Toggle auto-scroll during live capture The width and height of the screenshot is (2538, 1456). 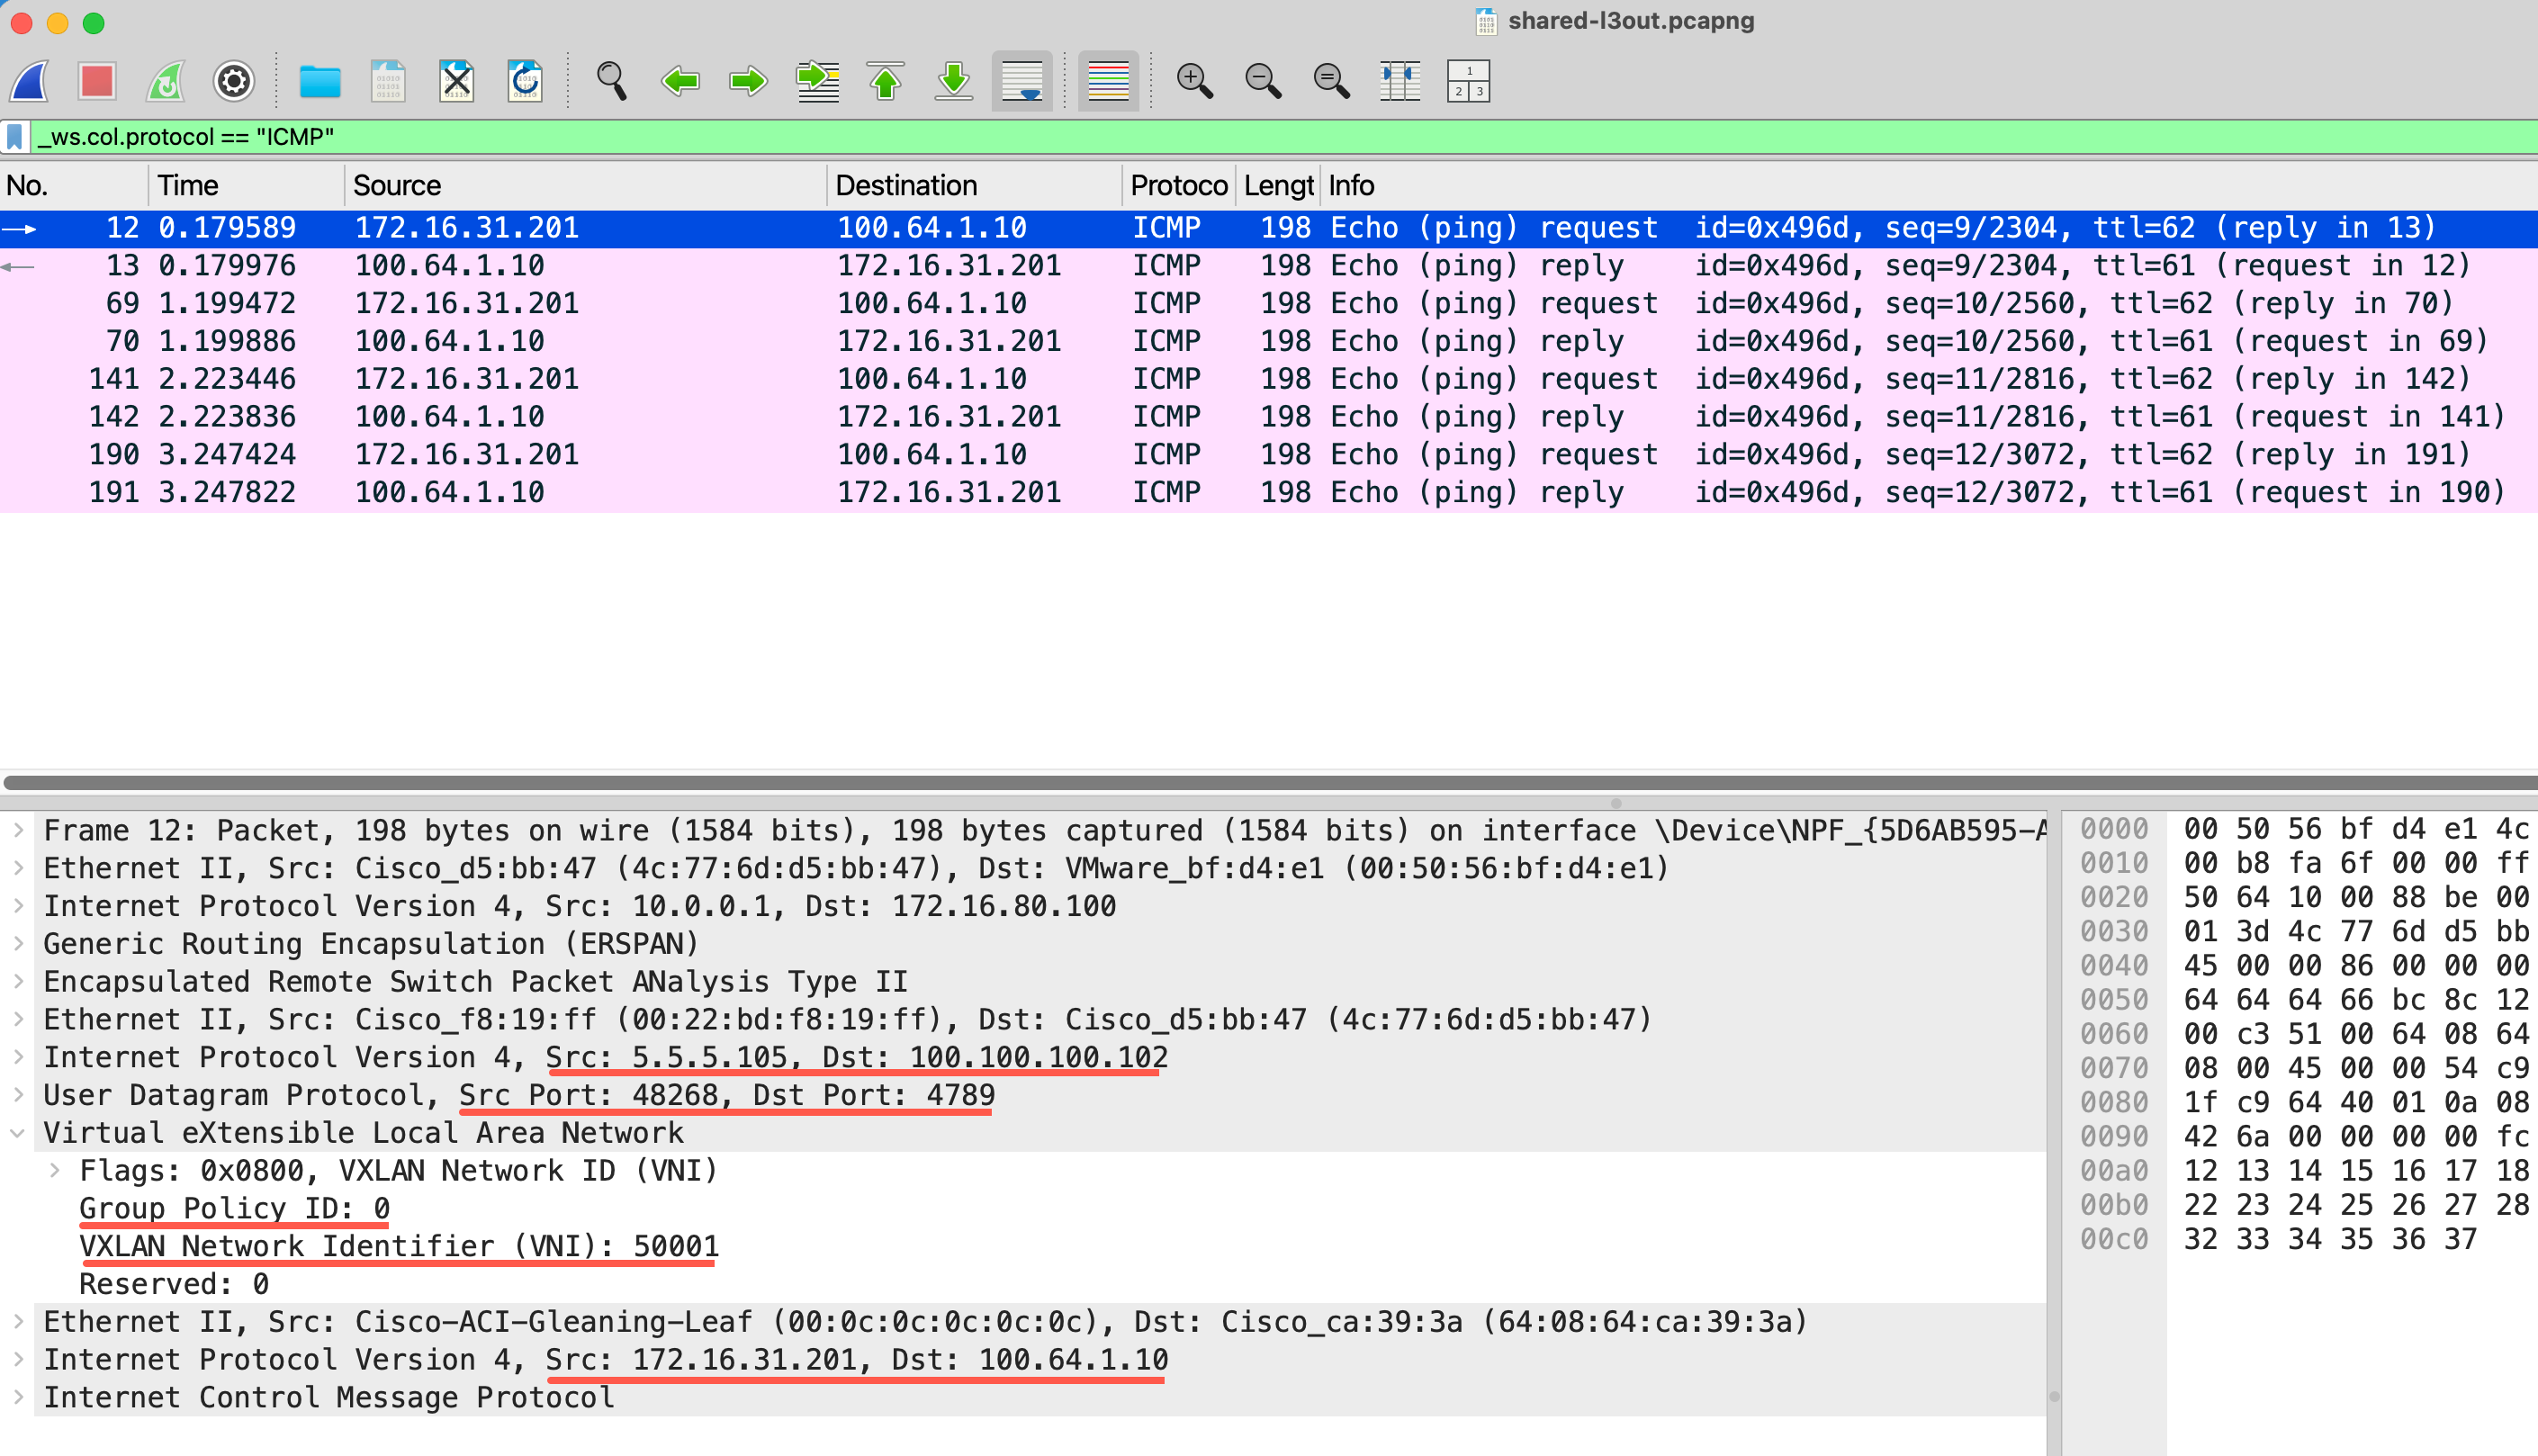[x=1022, y=81]
